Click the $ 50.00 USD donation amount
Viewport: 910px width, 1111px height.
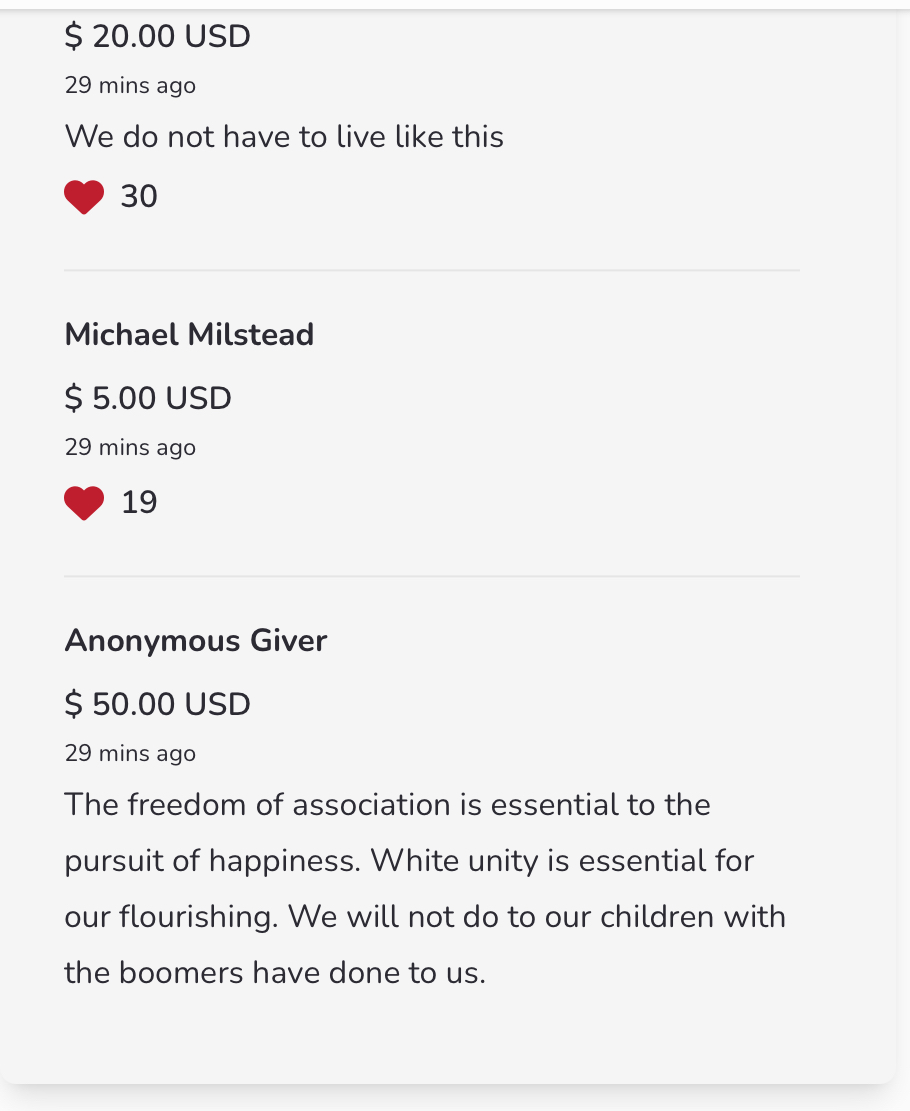click(157, 704)
